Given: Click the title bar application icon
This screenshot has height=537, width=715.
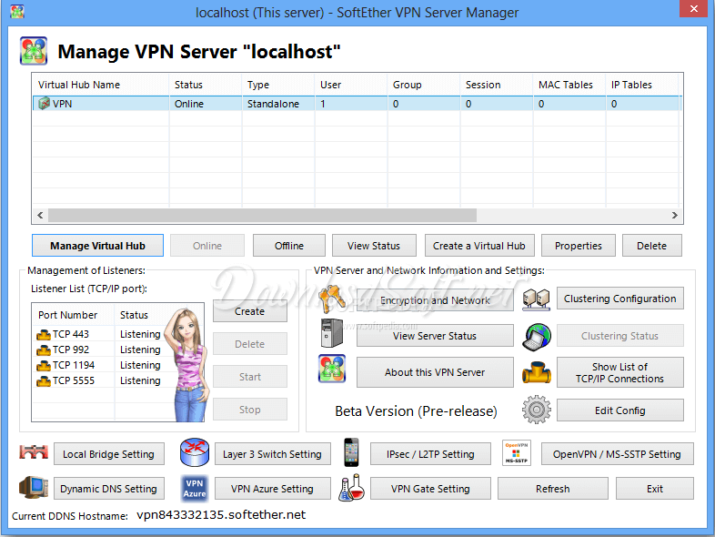Looking at the screenshot, I should pyautogui.click(x=17, y=11).
